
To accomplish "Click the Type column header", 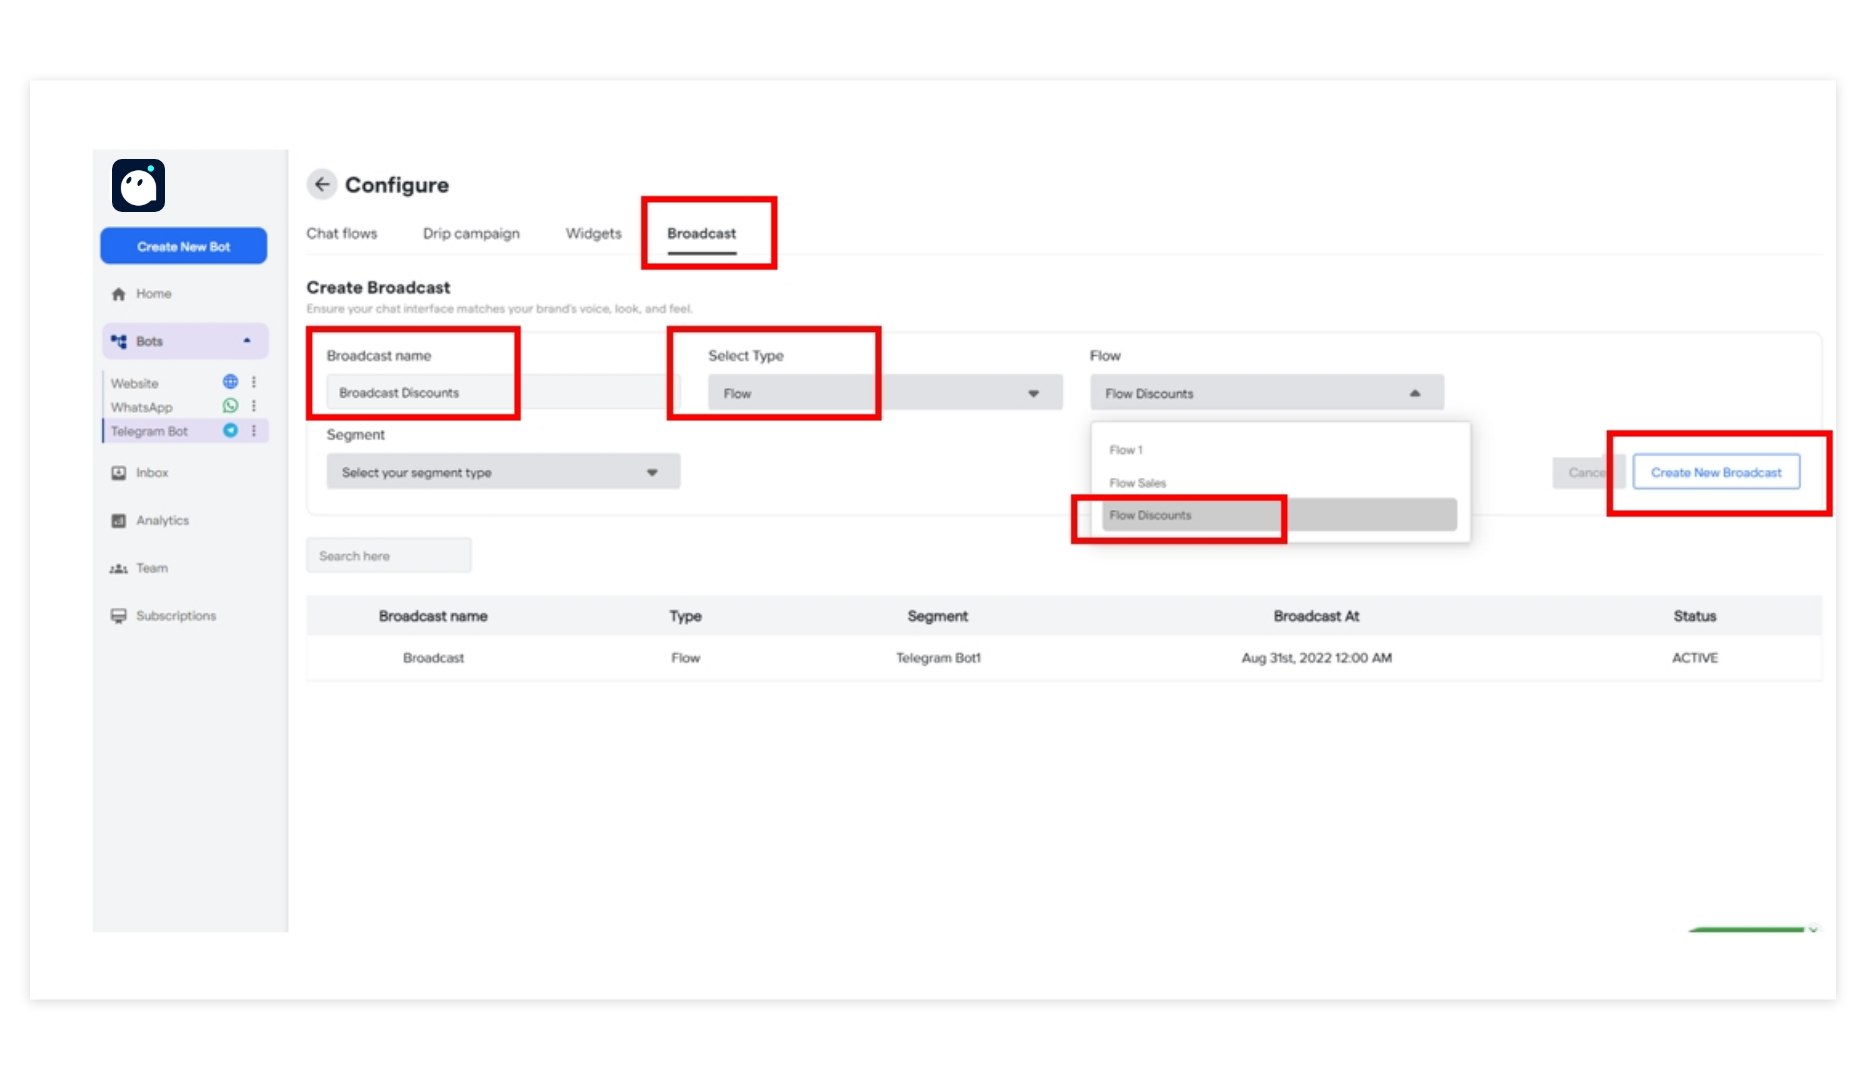I will 686,616.
